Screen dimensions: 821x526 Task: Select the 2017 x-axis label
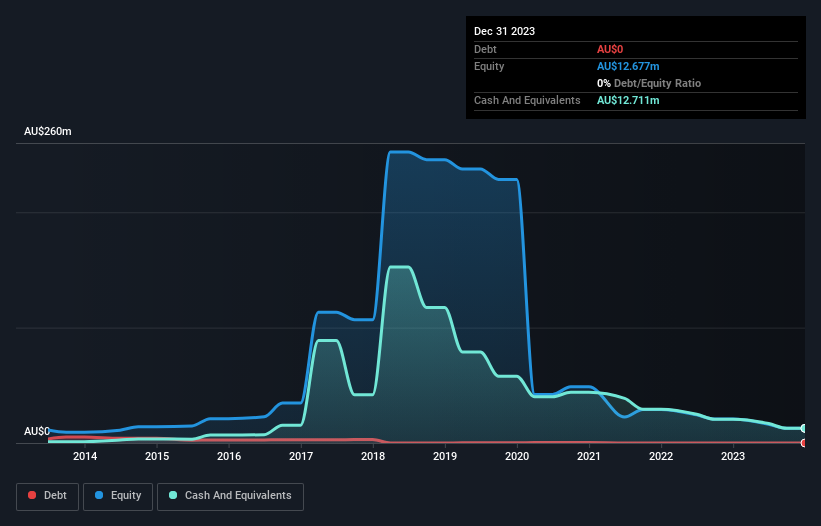pyautogui.click(x=301, y=456)
